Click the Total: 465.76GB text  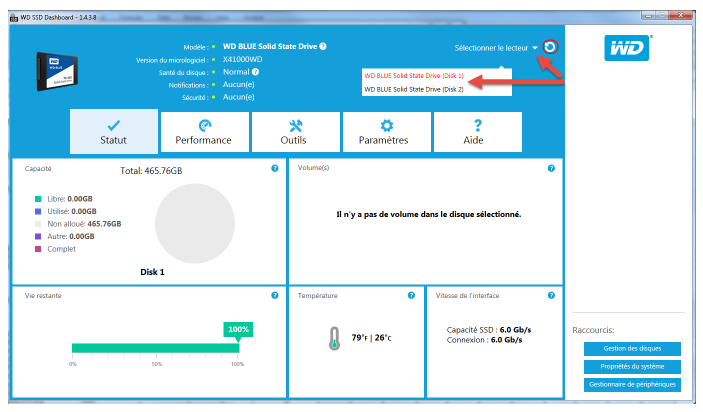(x=151, y=171)
